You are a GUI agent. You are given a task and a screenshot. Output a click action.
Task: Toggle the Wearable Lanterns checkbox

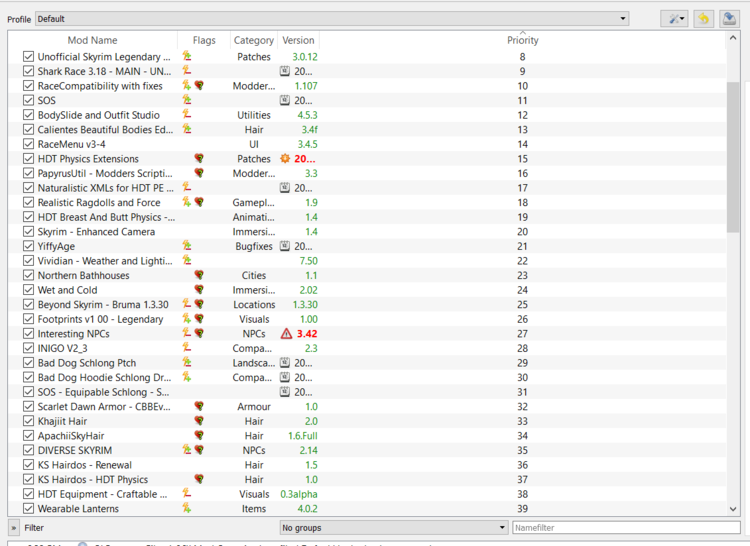tap(28, 509)
